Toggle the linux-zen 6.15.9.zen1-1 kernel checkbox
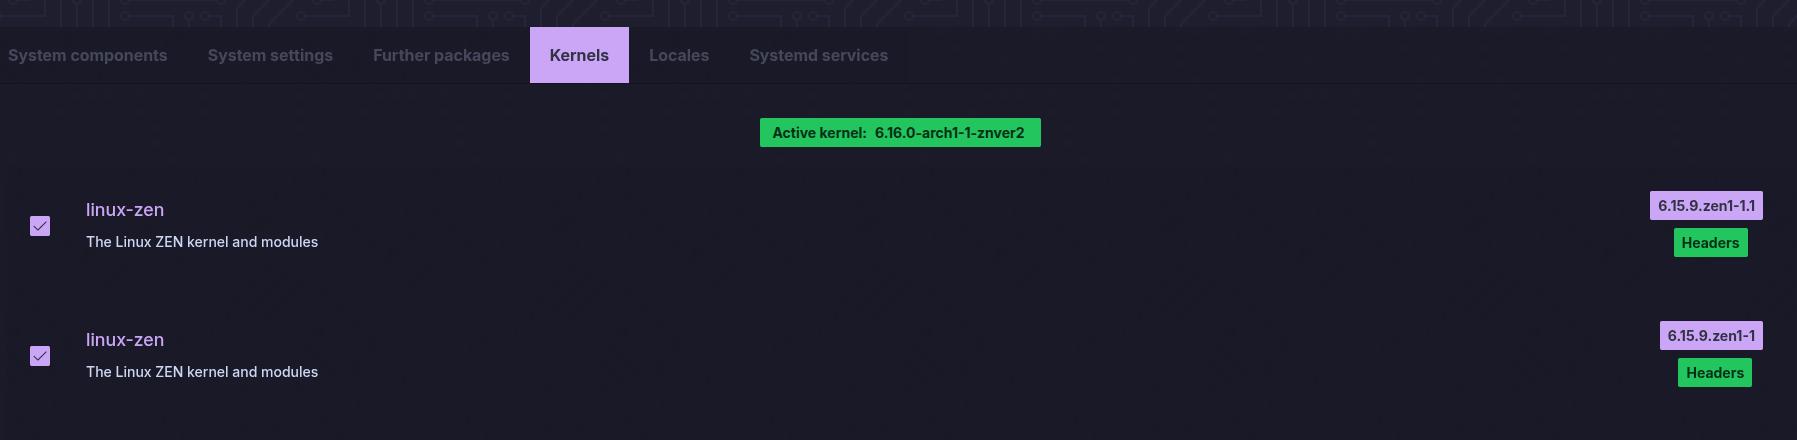This screenshot has width=1797, height=440. [x=40, y=356]
